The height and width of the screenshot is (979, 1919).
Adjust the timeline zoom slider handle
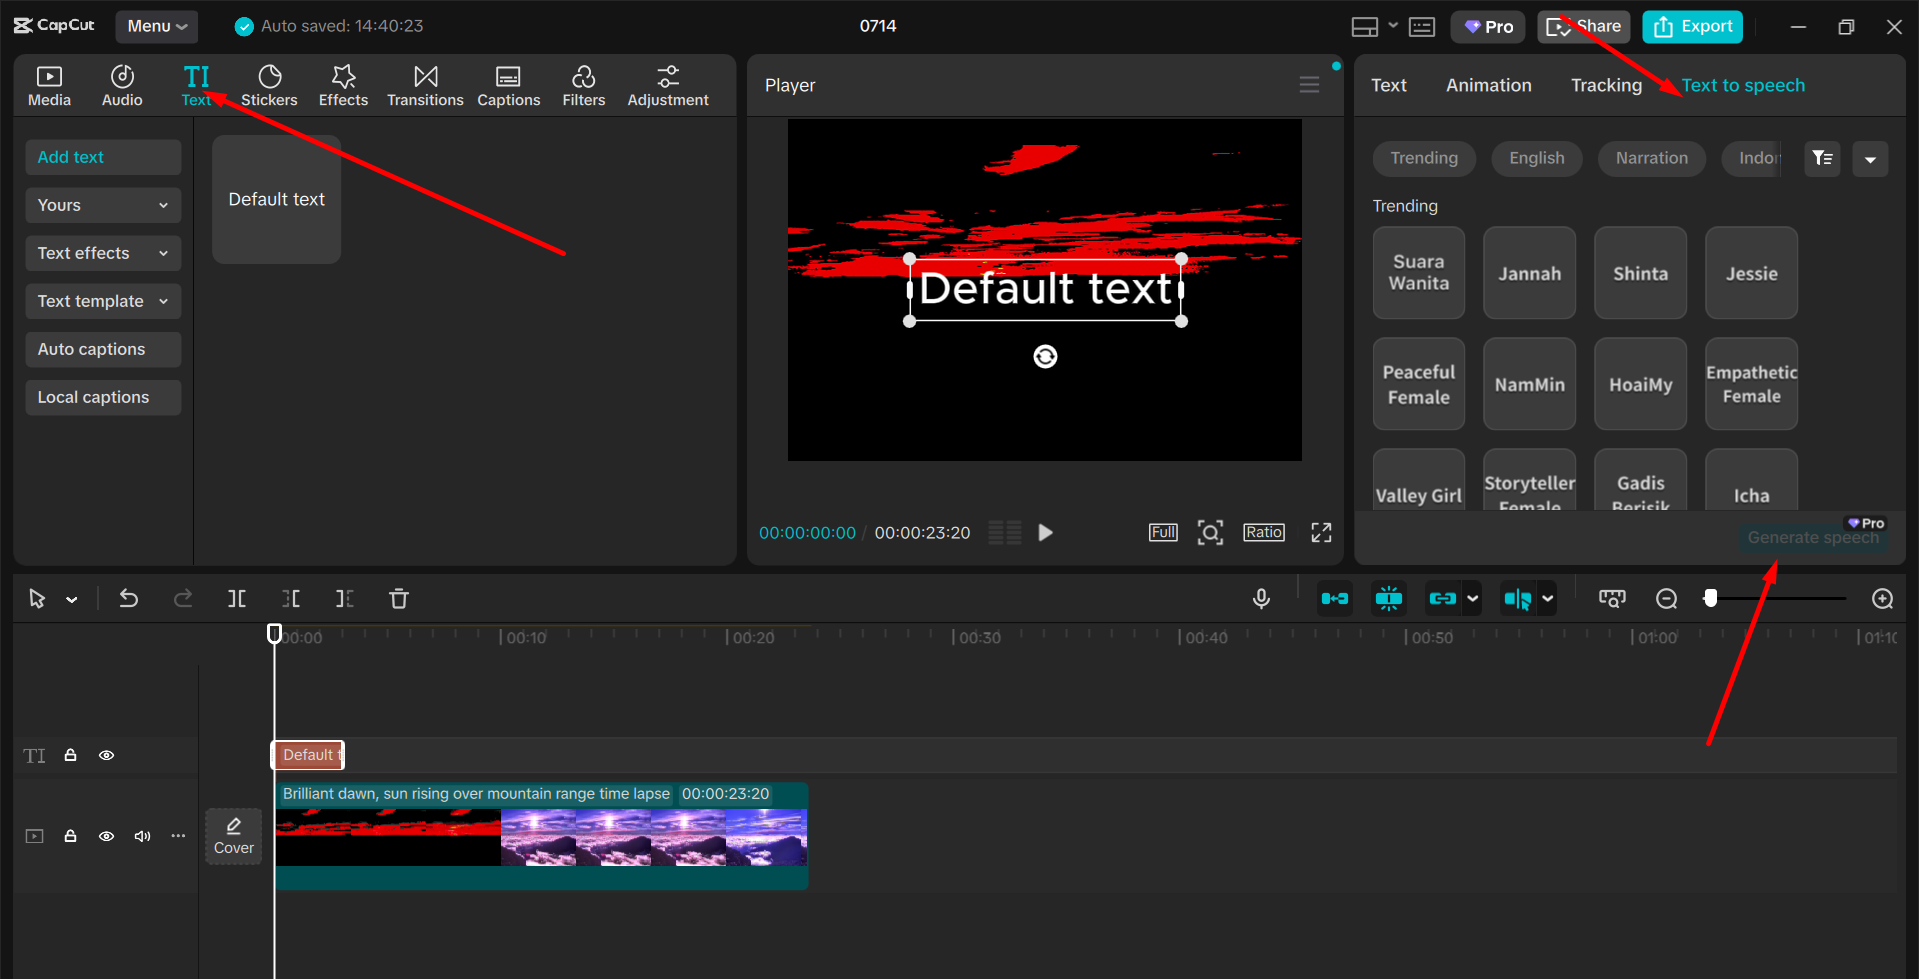click(1711, 598)
